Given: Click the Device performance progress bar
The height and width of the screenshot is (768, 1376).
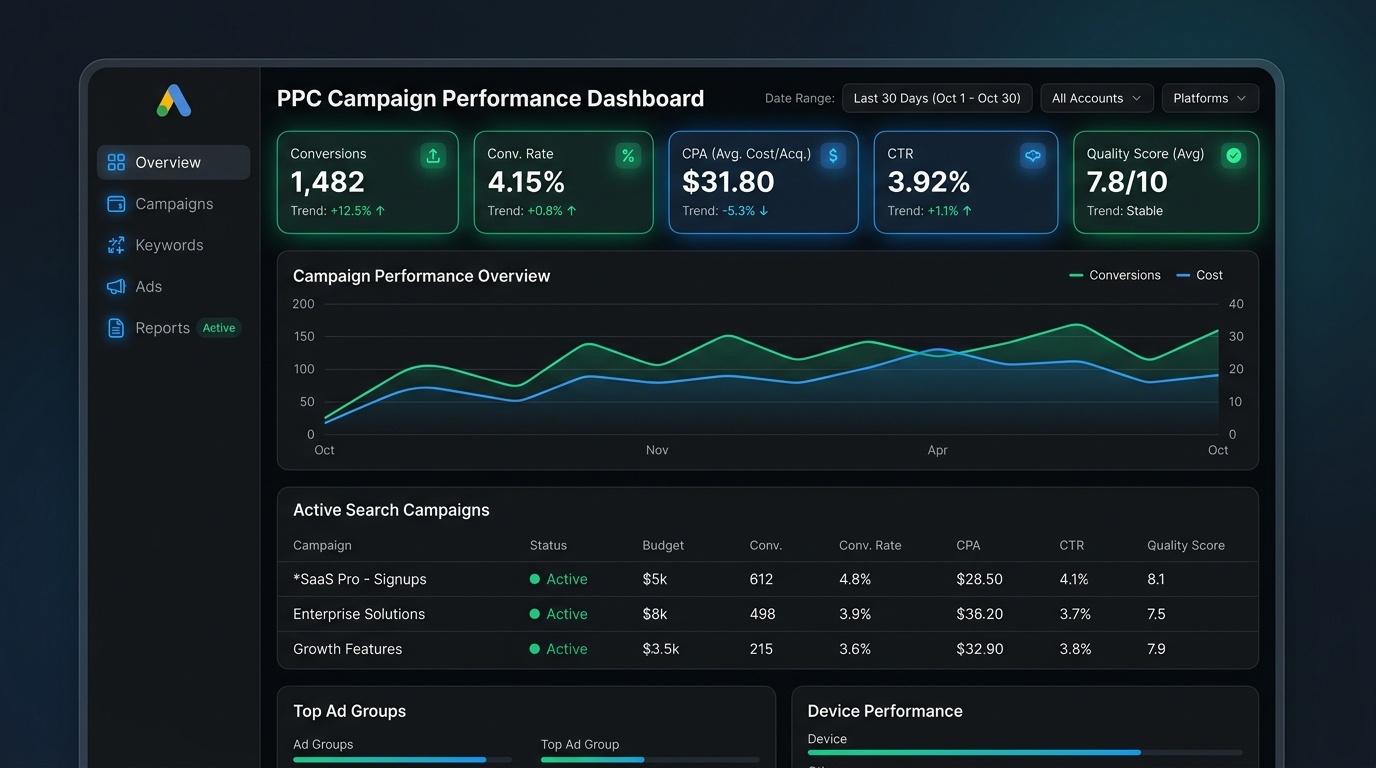Looking at the screenshot, I should pos(1025,752).
